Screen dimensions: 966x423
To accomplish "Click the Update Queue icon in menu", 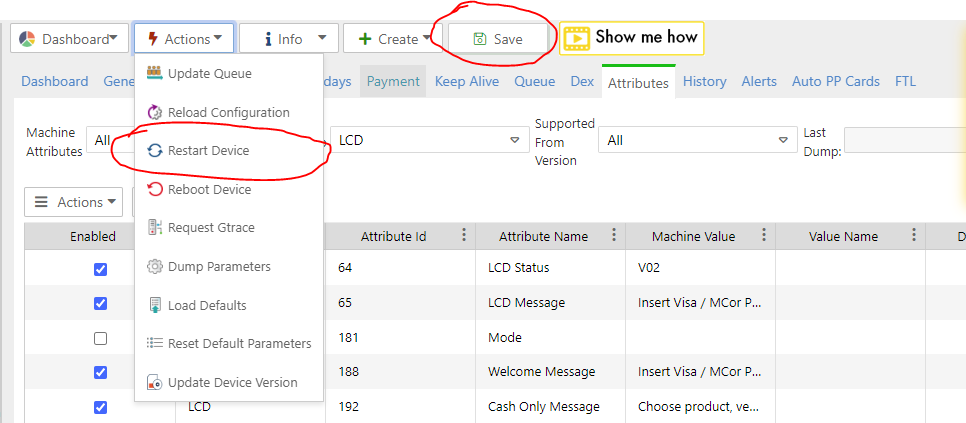I will [154, 73].
